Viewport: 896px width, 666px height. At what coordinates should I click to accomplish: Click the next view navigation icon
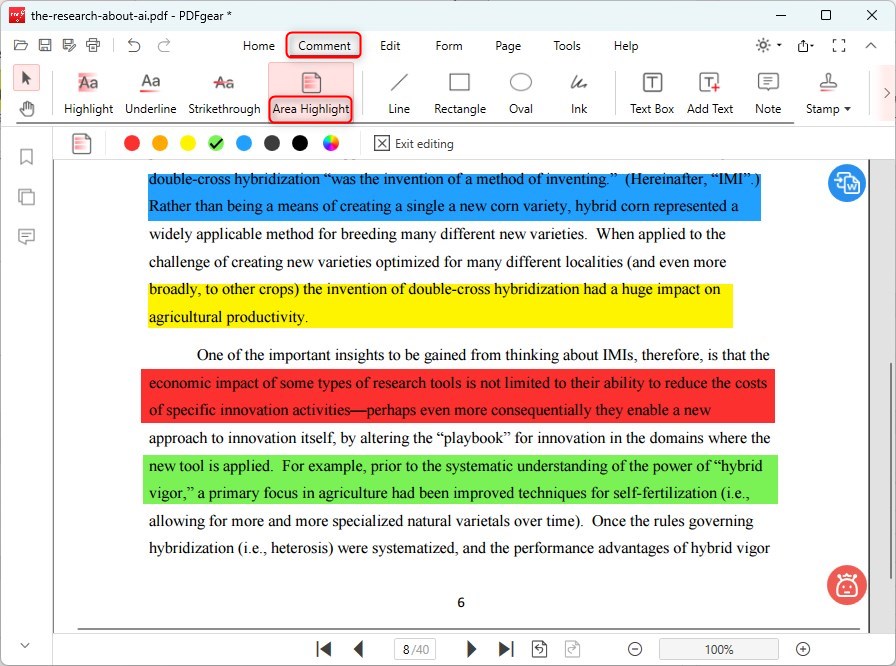click(572, 649)
